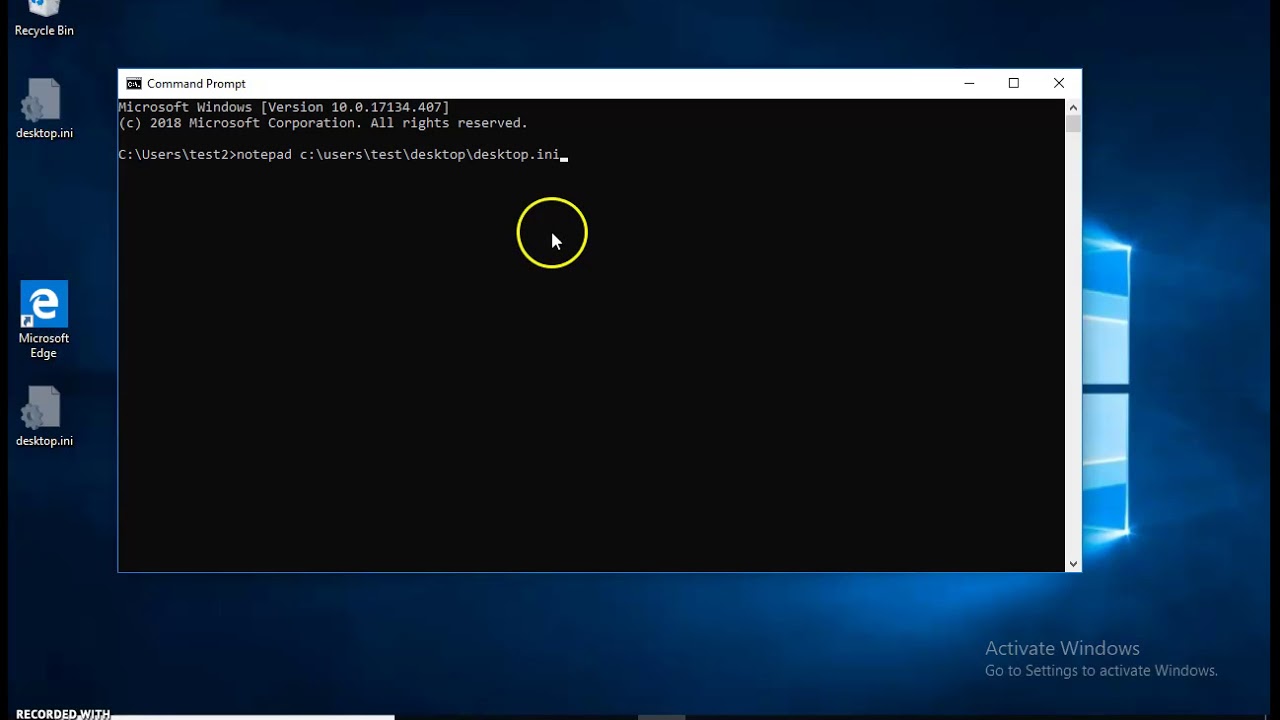Click the scrollbar down arrow in Command Prompt
The width and height of the screenshot is (1280, 720).
(x=1073, y=564)
